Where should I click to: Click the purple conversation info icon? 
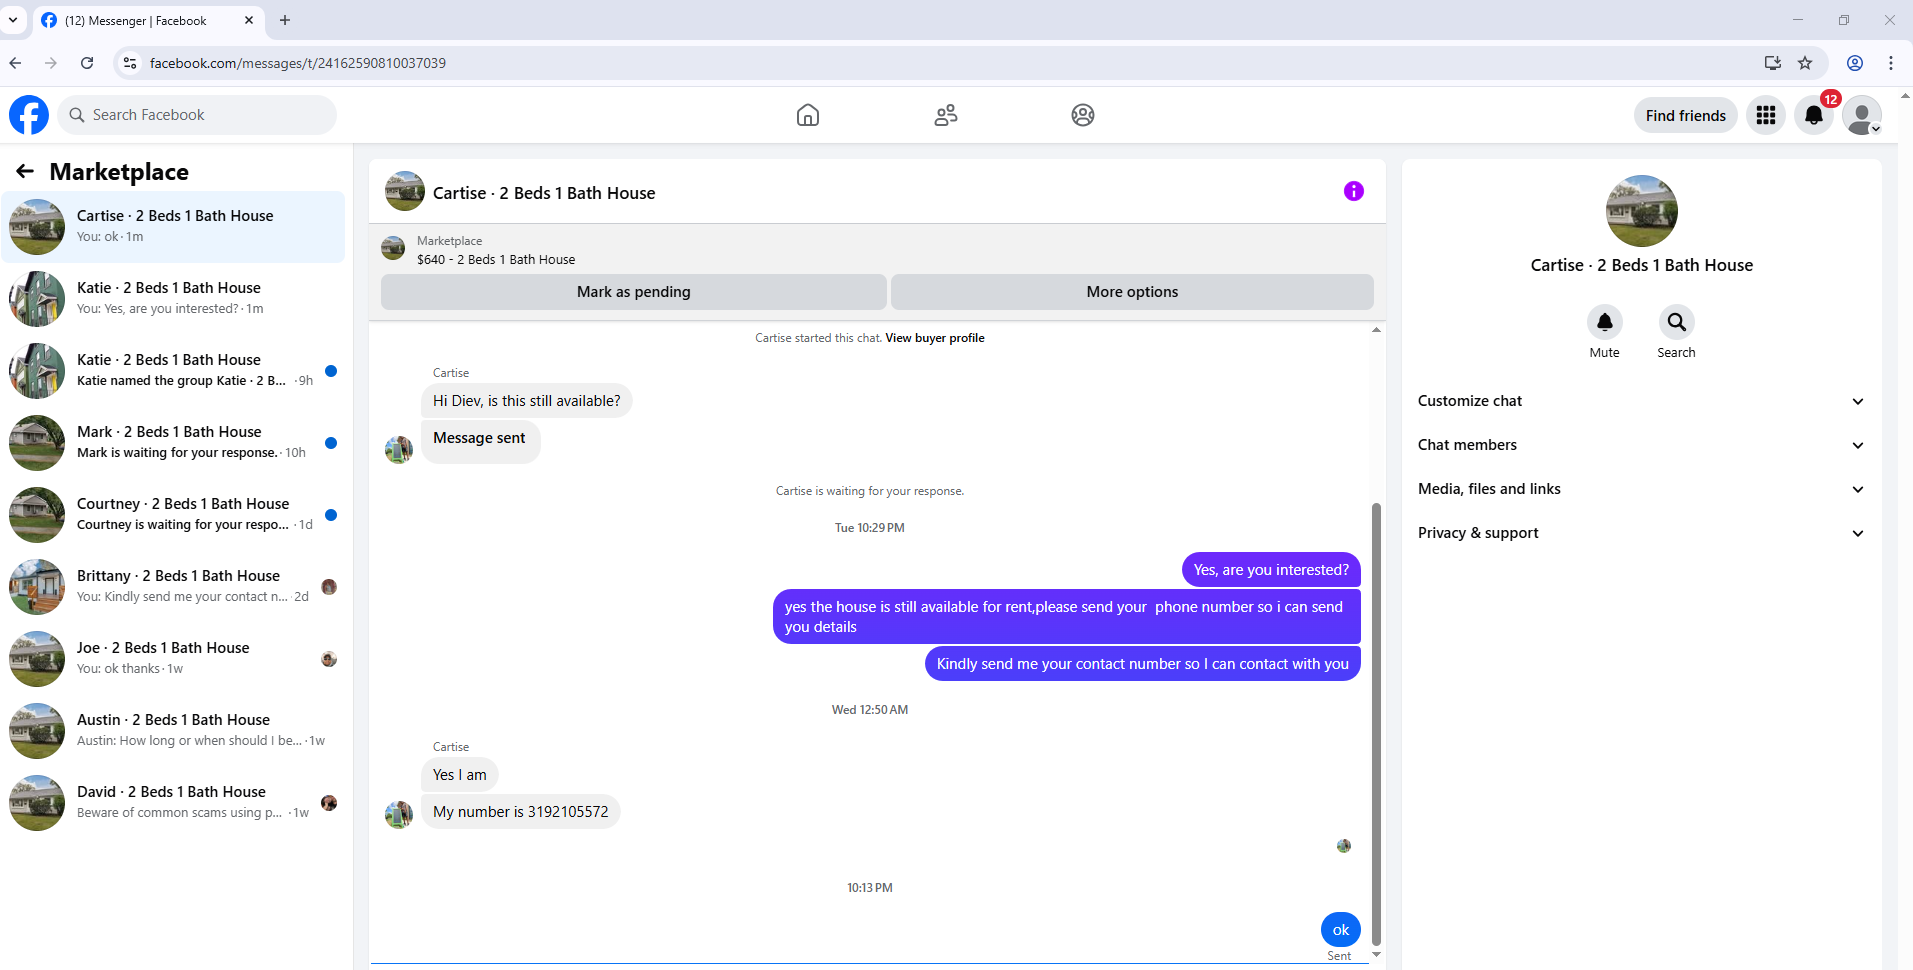(x=1354, y=191)
